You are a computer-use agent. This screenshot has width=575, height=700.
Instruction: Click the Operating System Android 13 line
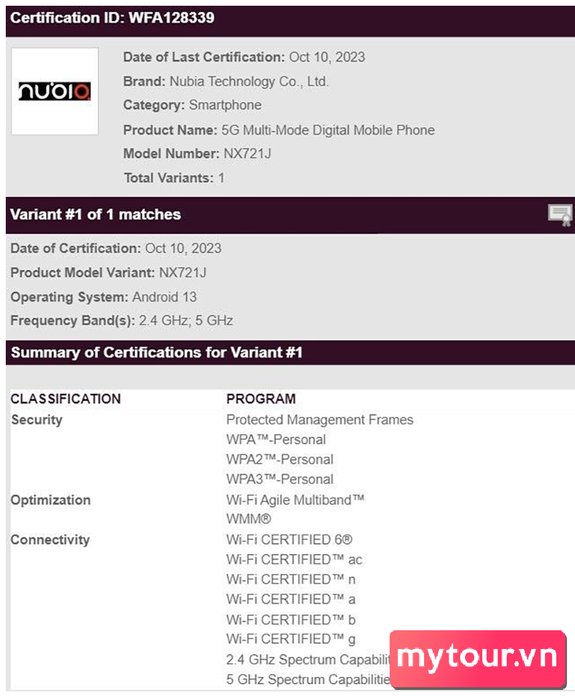click(x=104, y=297)
